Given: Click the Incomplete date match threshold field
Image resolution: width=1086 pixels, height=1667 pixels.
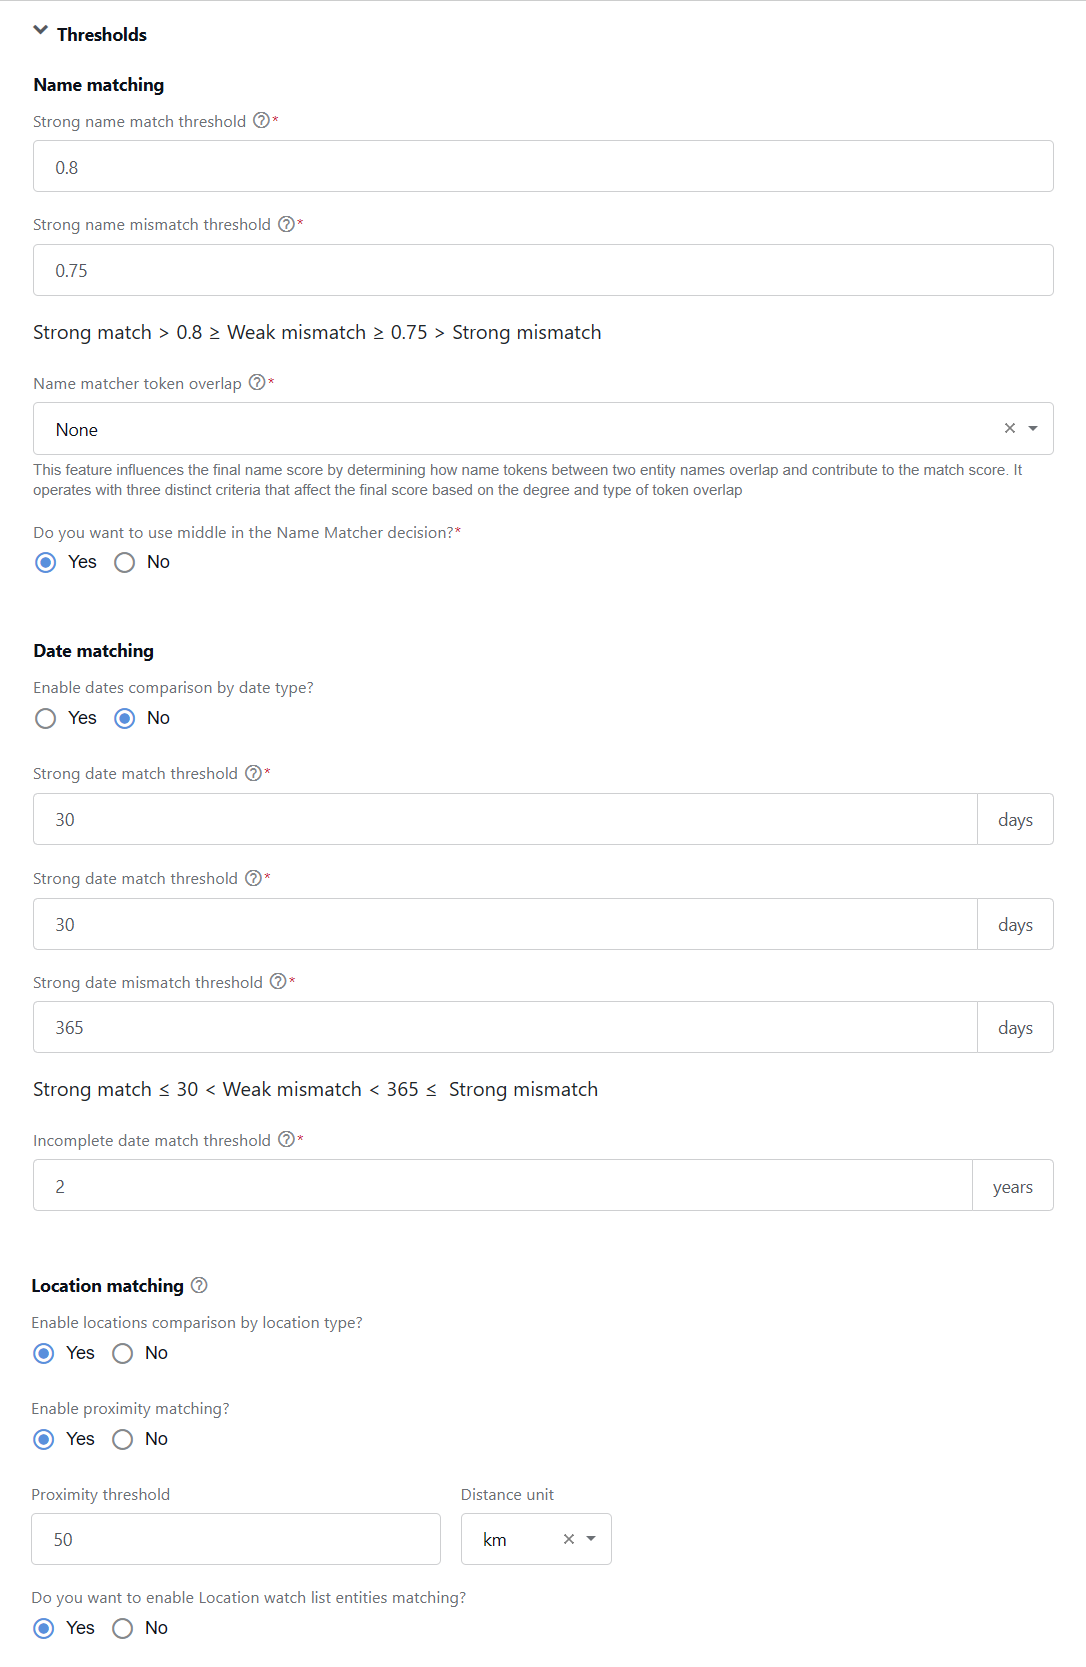Looking at the screenshot, I should click(503, 1185).
